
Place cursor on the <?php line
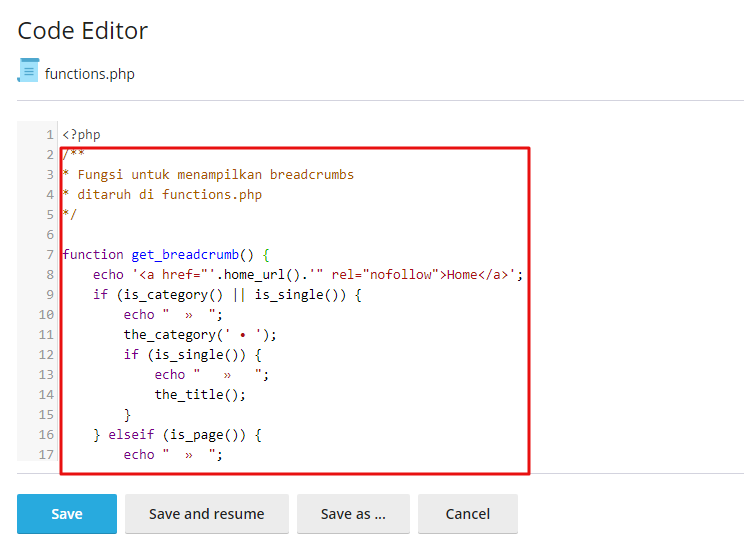pyautogui.click(x=81, y=135)
